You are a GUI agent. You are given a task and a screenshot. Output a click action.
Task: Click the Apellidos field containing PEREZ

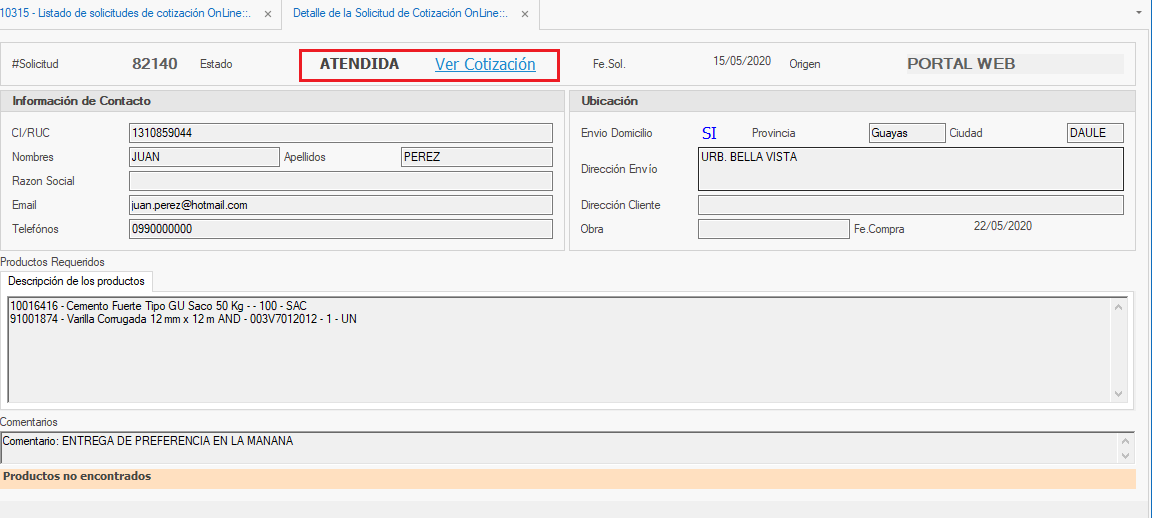pos(476,157)
